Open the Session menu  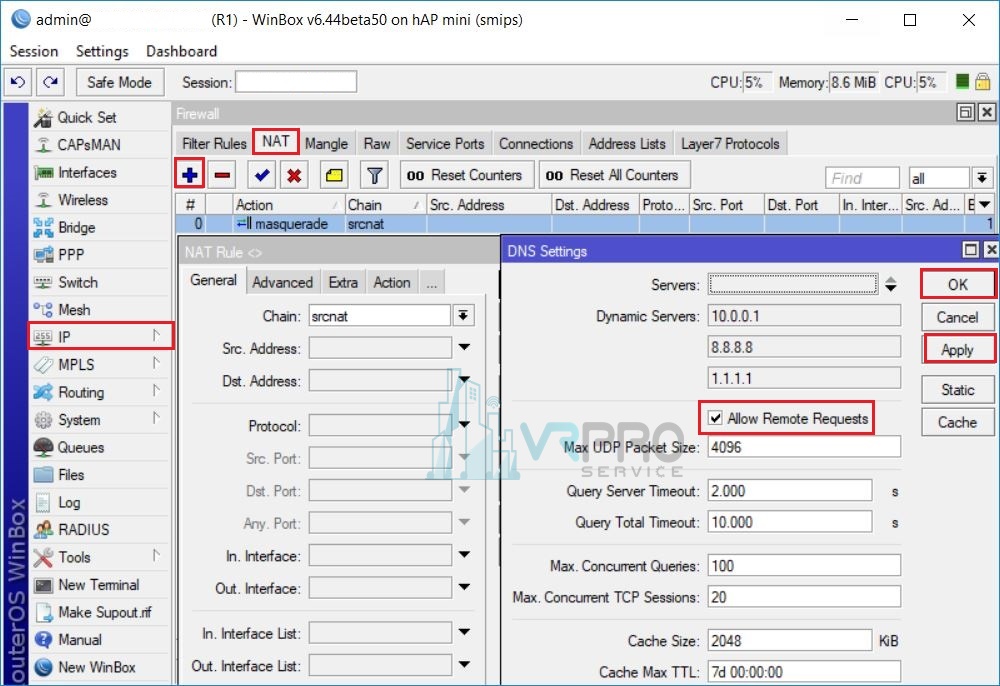coord(34,51)
